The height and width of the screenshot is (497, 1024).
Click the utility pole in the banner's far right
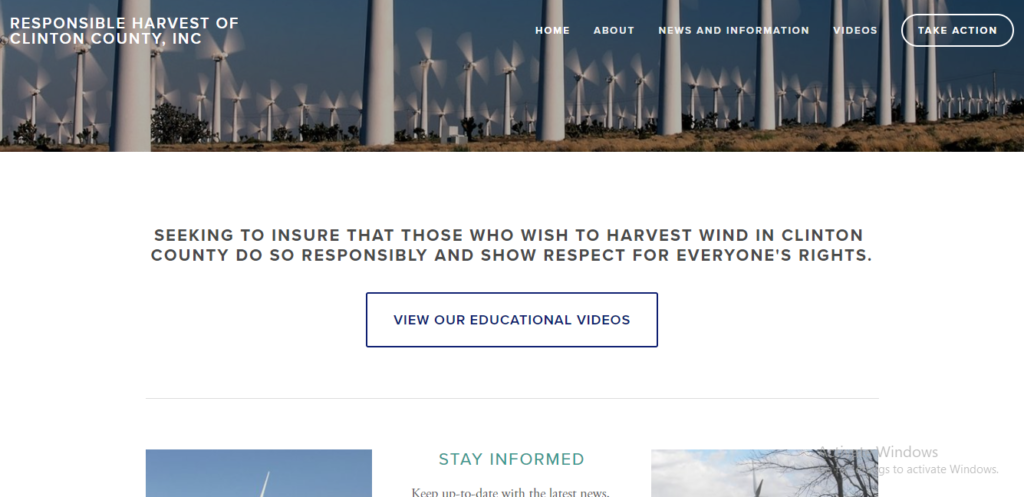click(994, 93)
